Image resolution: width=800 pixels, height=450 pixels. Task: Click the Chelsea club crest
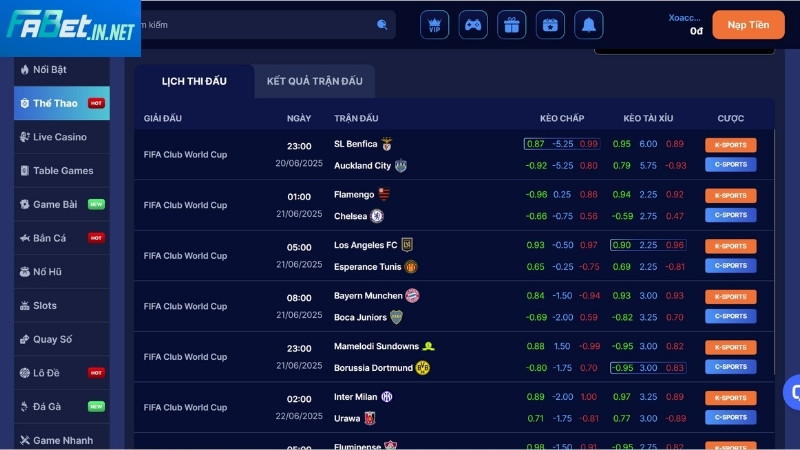point(377,216)
